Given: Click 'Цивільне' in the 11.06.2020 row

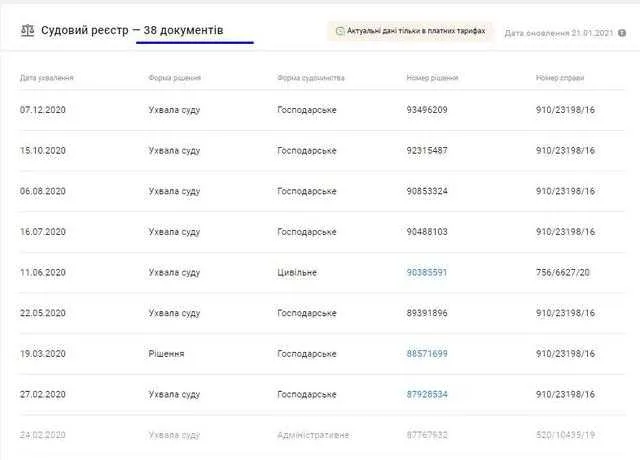Looking at the screenshot, I should point(297,273).
